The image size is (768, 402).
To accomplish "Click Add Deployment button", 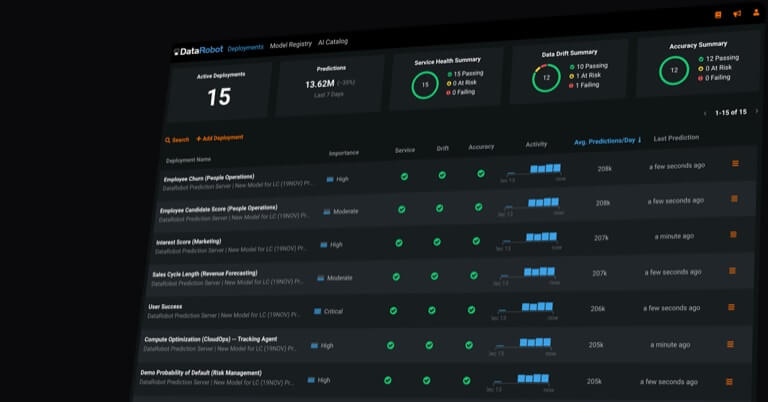I will [220, 138].
